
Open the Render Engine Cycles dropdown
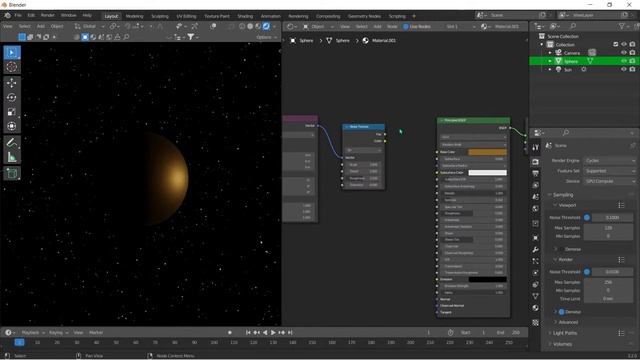[610, 161]
